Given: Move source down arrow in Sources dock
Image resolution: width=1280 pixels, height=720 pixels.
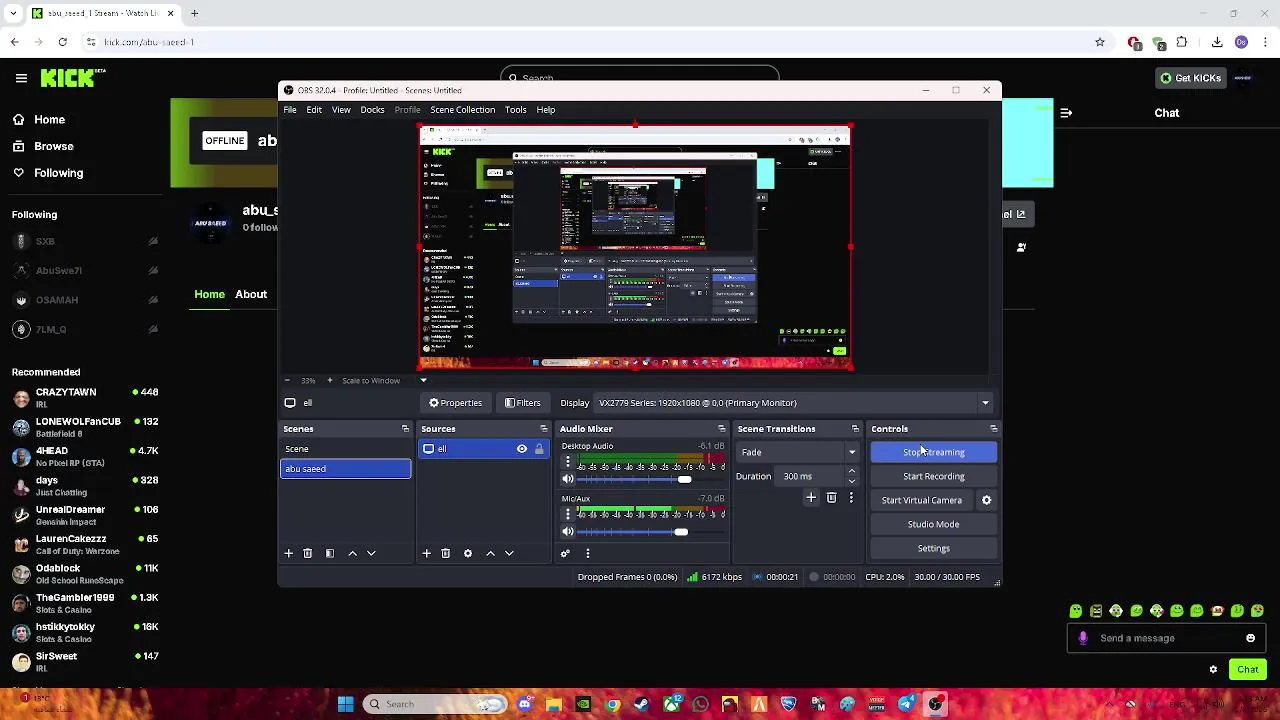Looking at the screenshot, I should (x=509, y=553).
